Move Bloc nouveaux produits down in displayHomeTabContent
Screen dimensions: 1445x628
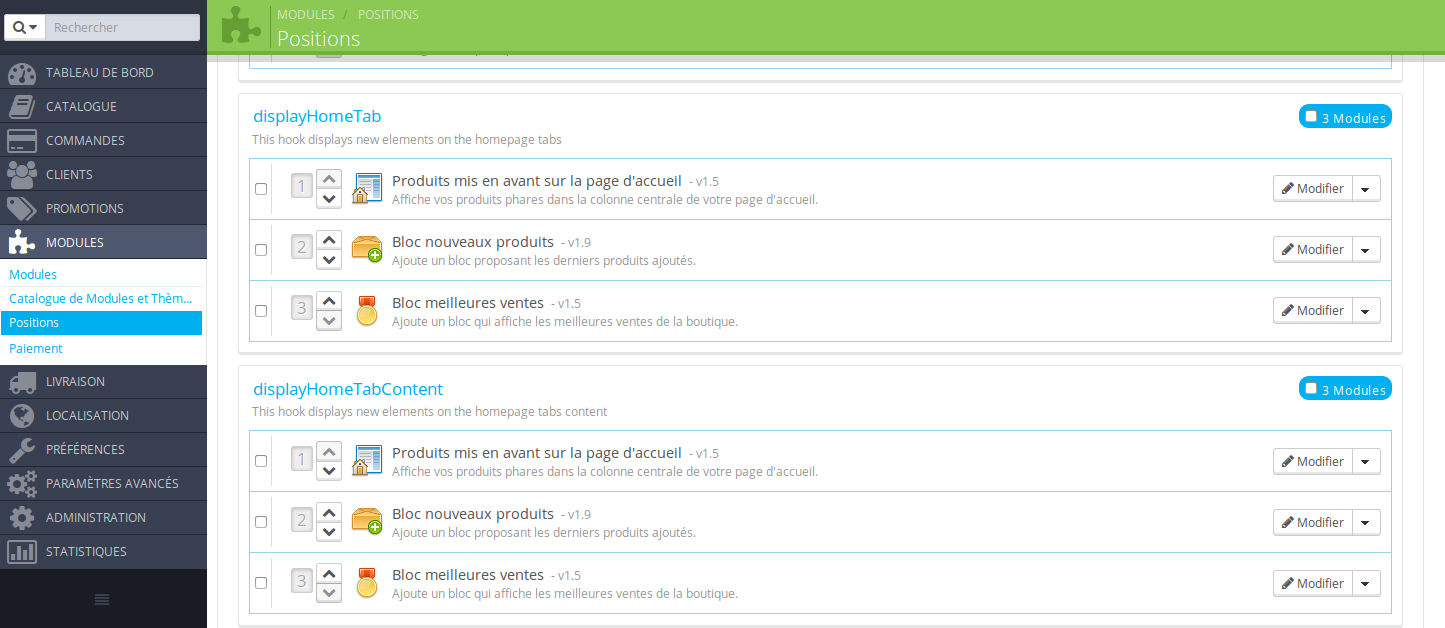(328, 532)
